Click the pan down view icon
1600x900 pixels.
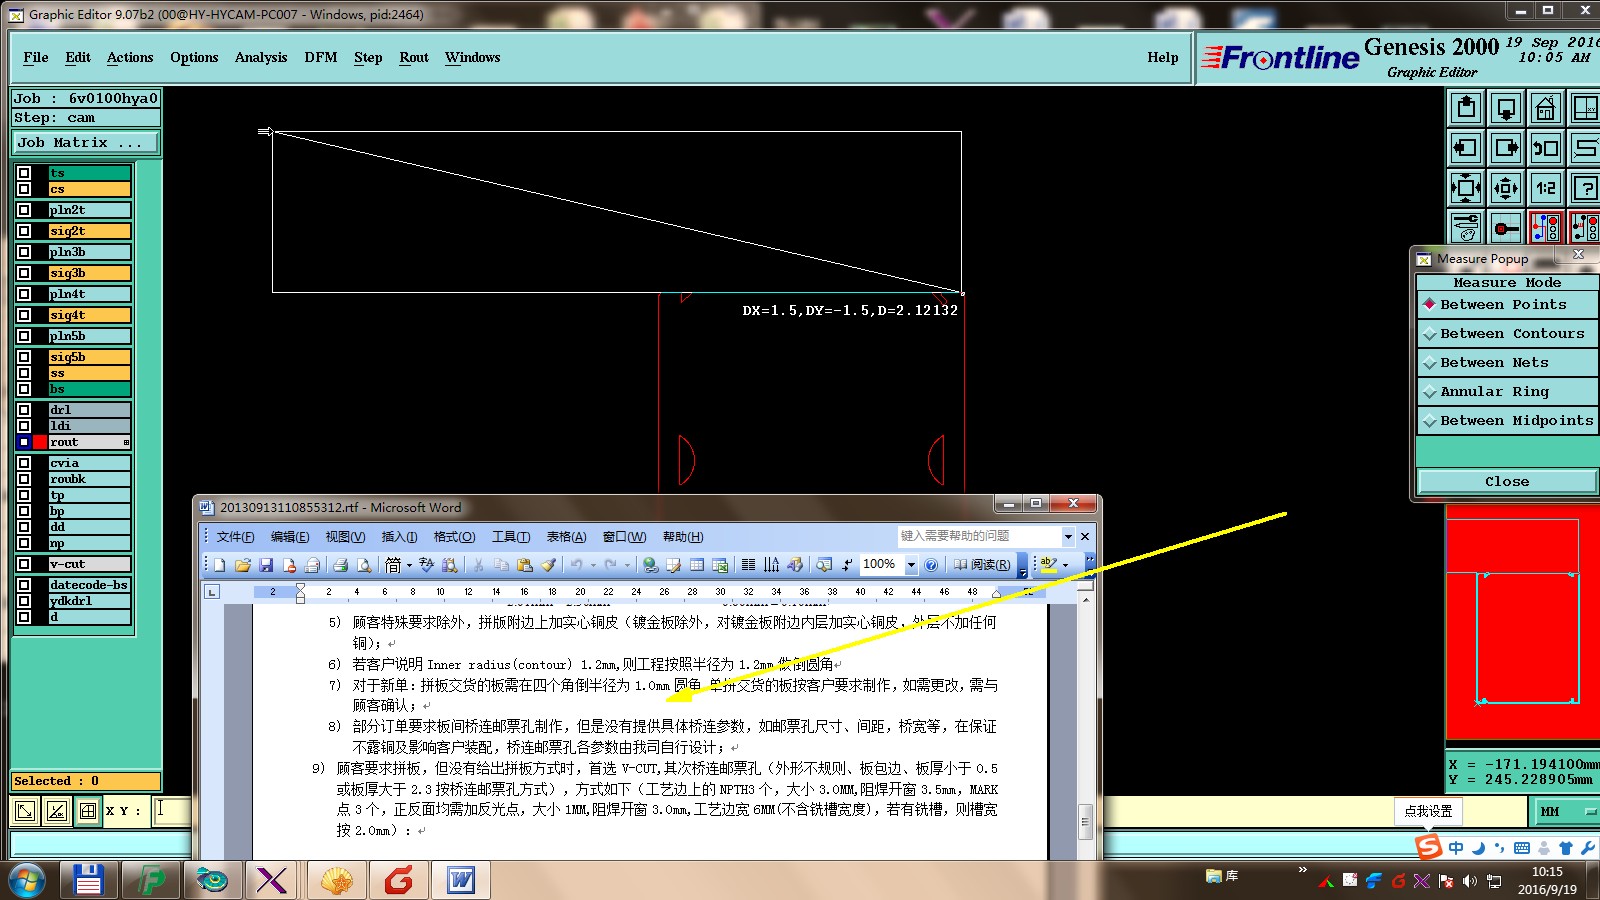(x=1506, y=108)
